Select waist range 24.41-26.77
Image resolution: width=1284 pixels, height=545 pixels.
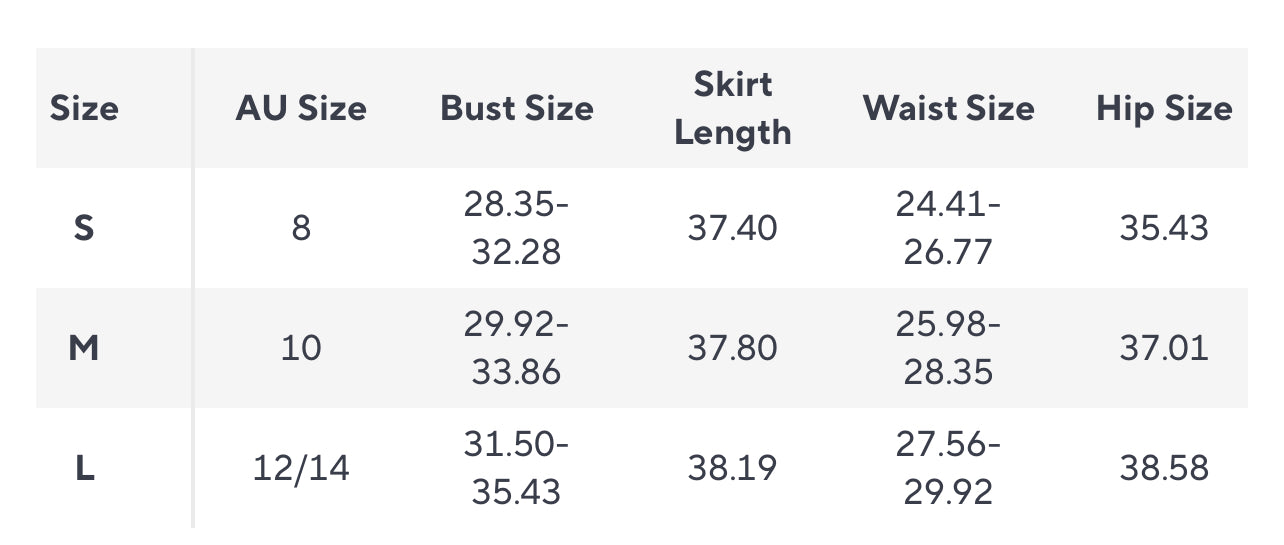pyautogui.click(x=949, y=228)
